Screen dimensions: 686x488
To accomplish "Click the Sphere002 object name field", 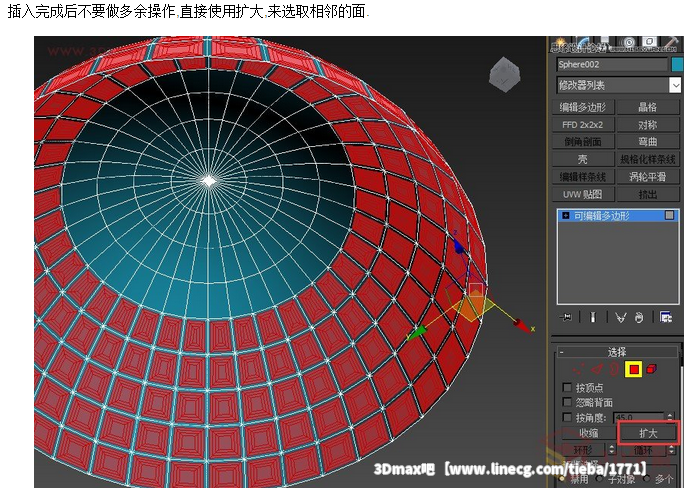I will tap(612, 65).
